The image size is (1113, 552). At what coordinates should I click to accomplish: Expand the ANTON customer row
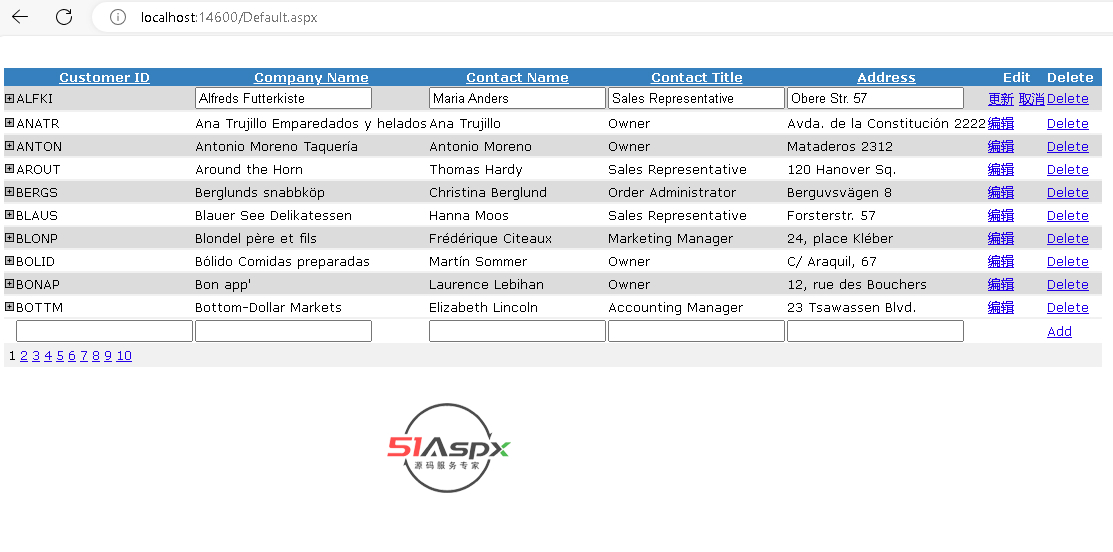tap(9, 145)
